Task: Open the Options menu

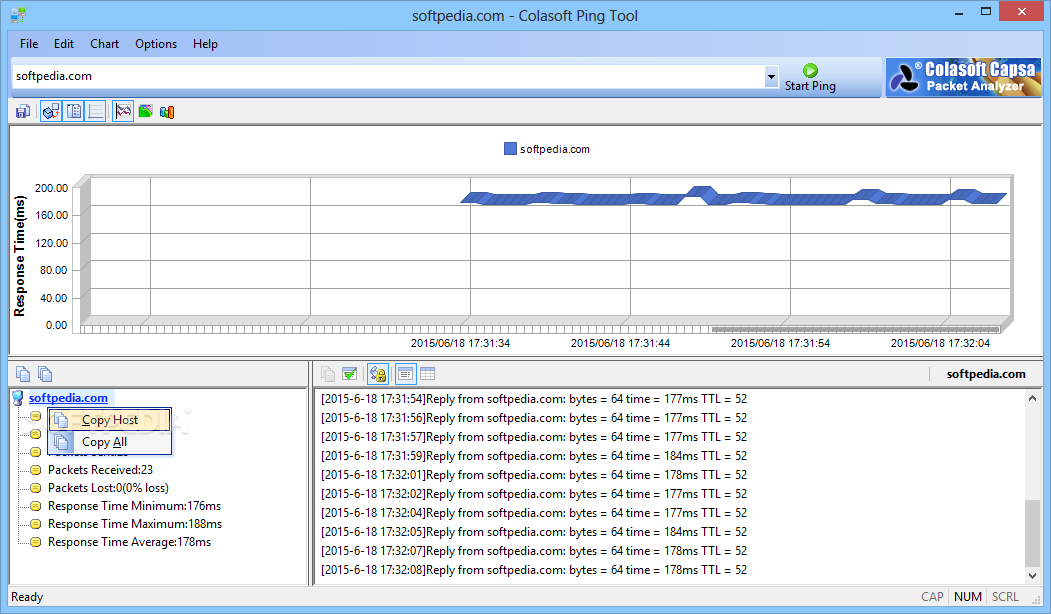Action: point(156,44)
